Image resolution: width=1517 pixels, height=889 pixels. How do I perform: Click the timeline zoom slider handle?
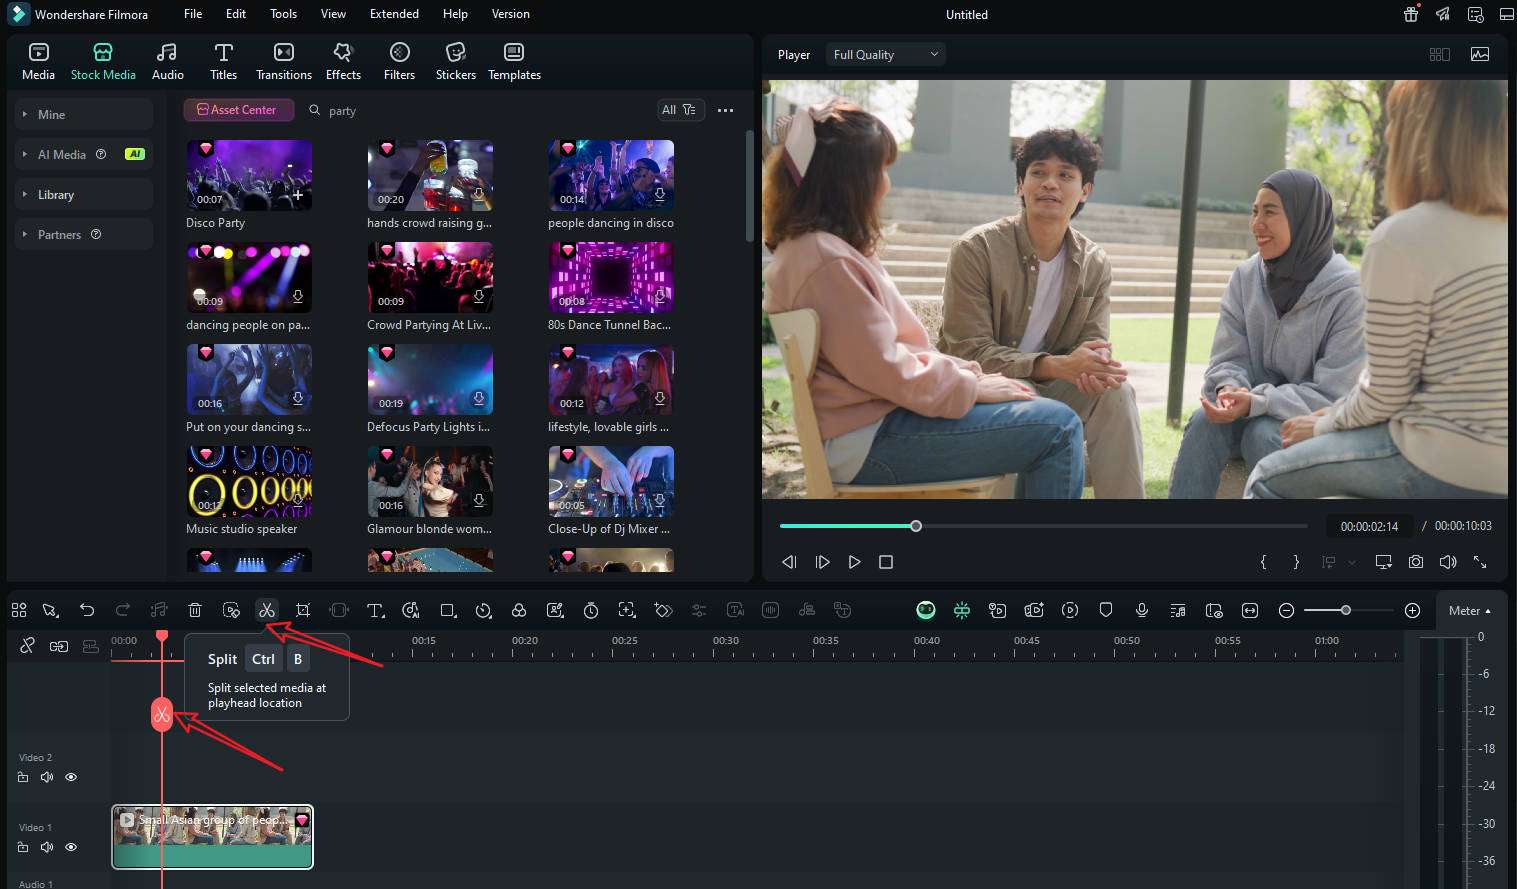point(1346,610)
